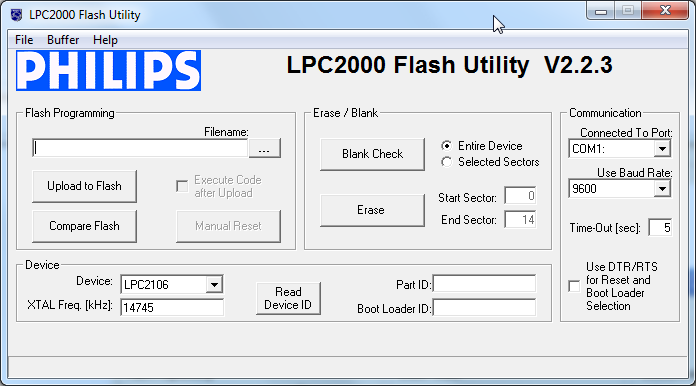Viewport: 696px width, 386px height.
Task: Click the Time-Out seconds field
Action: 660,228
